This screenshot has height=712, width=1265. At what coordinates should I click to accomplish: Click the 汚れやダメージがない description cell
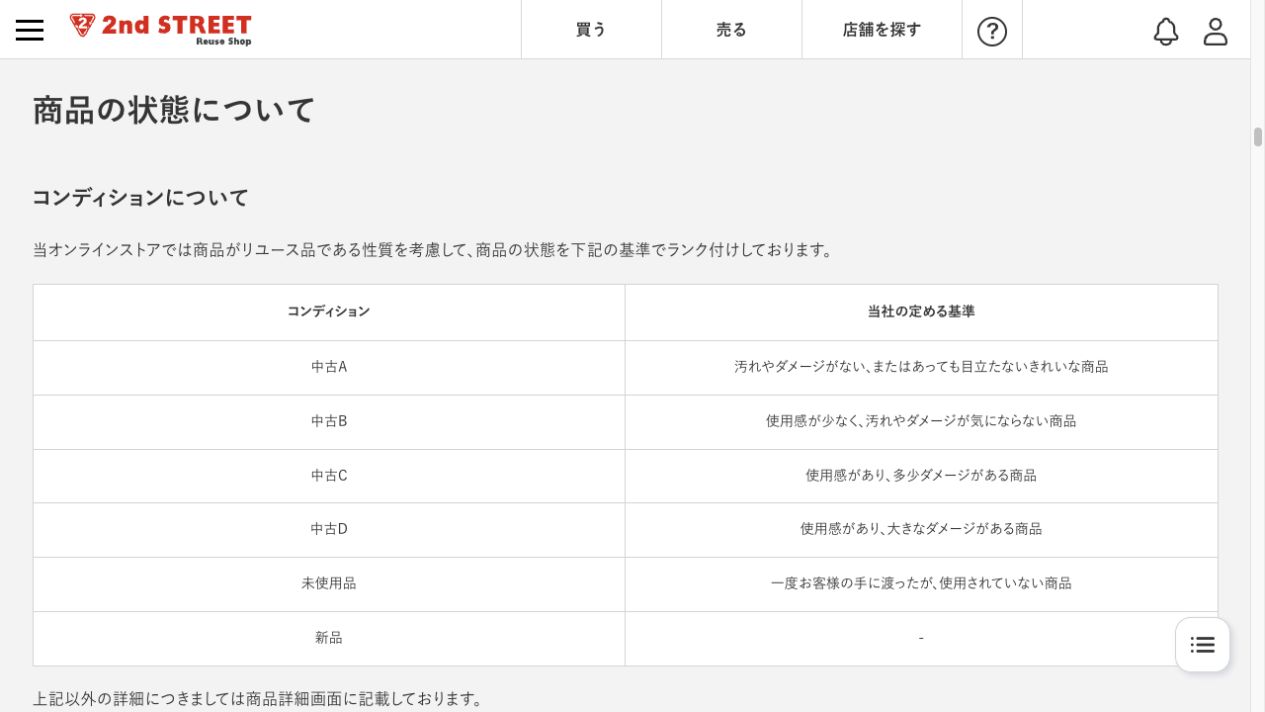(x=921, y=367)
